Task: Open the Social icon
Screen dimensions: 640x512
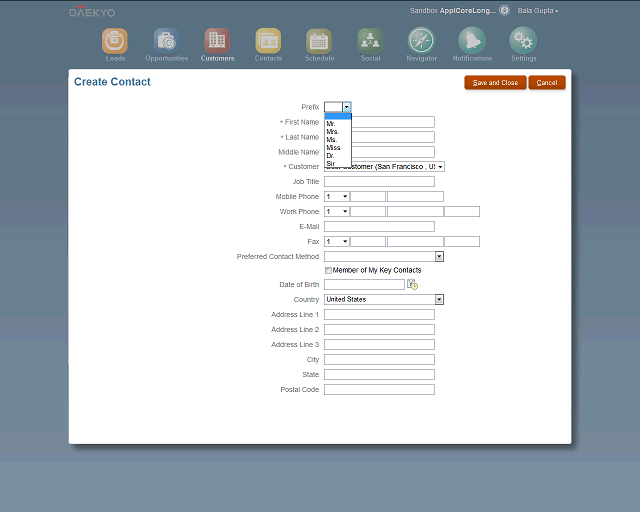Action: (370, 40)
